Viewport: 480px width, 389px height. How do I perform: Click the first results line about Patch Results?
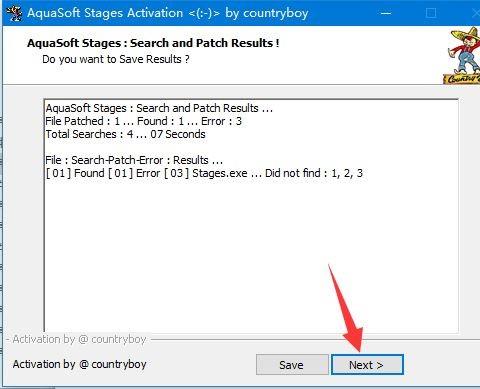[x=159, y=108]
